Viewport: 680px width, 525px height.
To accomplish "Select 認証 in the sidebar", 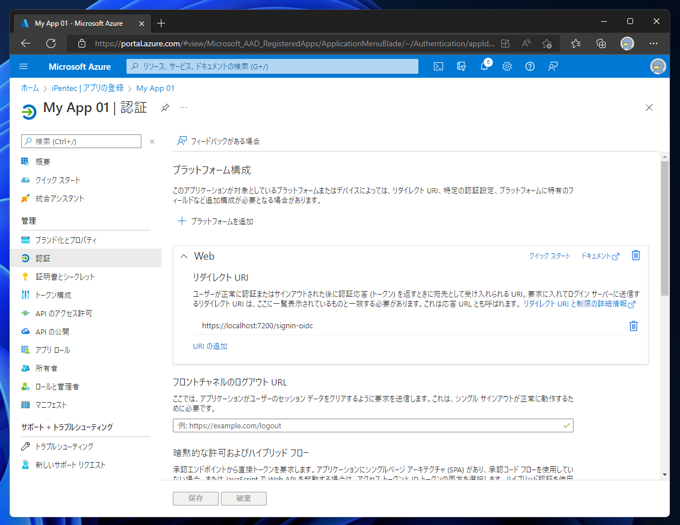I will click(85, 258).
